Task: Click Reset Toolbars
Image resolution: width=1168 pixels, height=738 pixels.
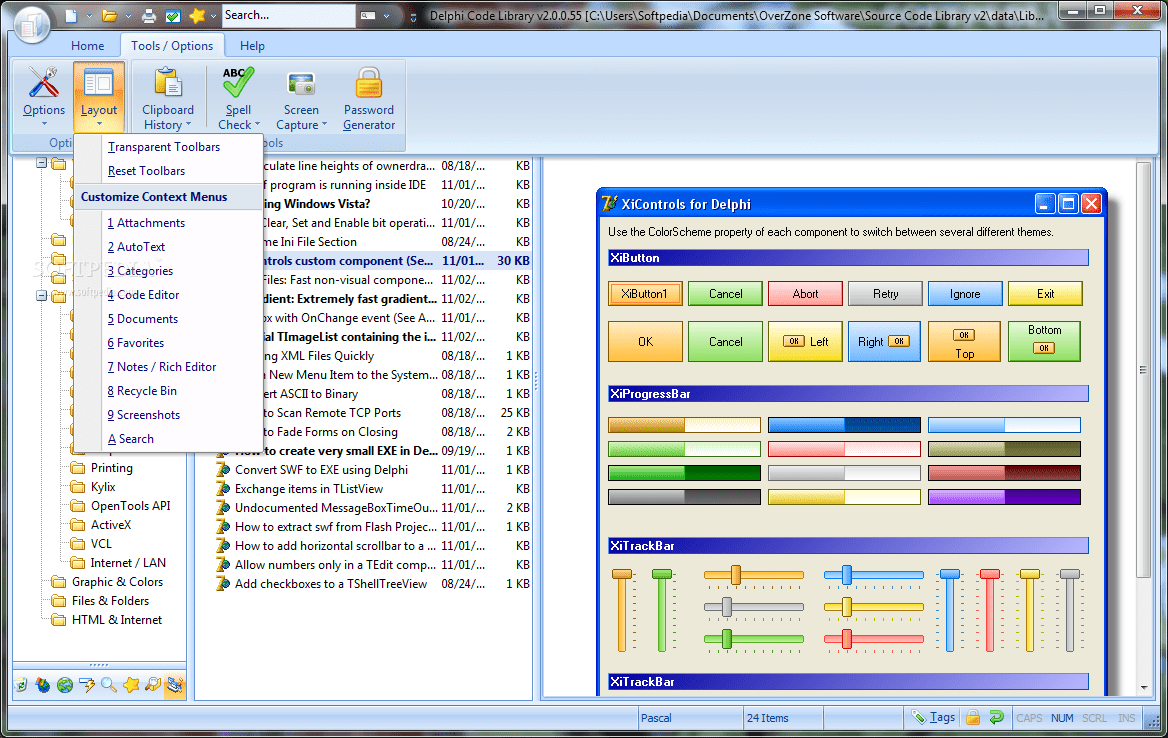Action: pos(146,170)
